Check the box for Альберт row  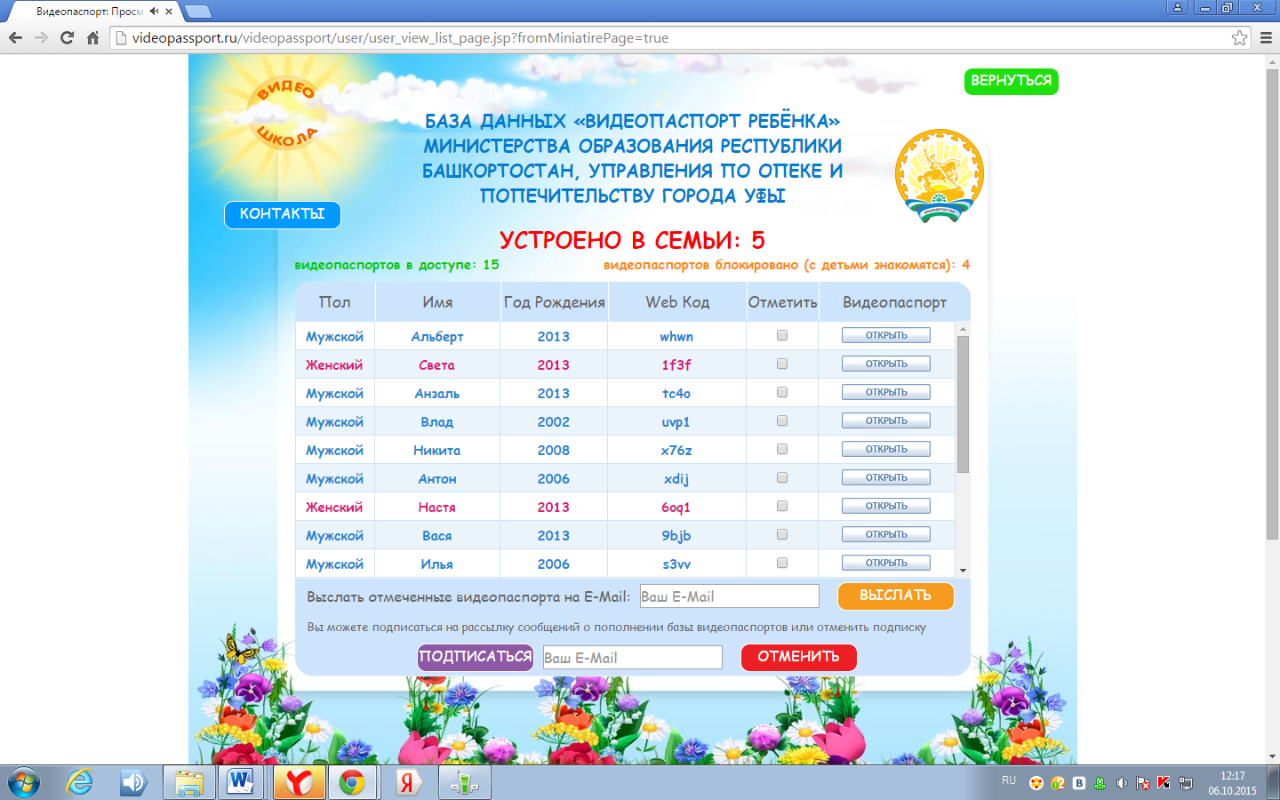[782, 336]
